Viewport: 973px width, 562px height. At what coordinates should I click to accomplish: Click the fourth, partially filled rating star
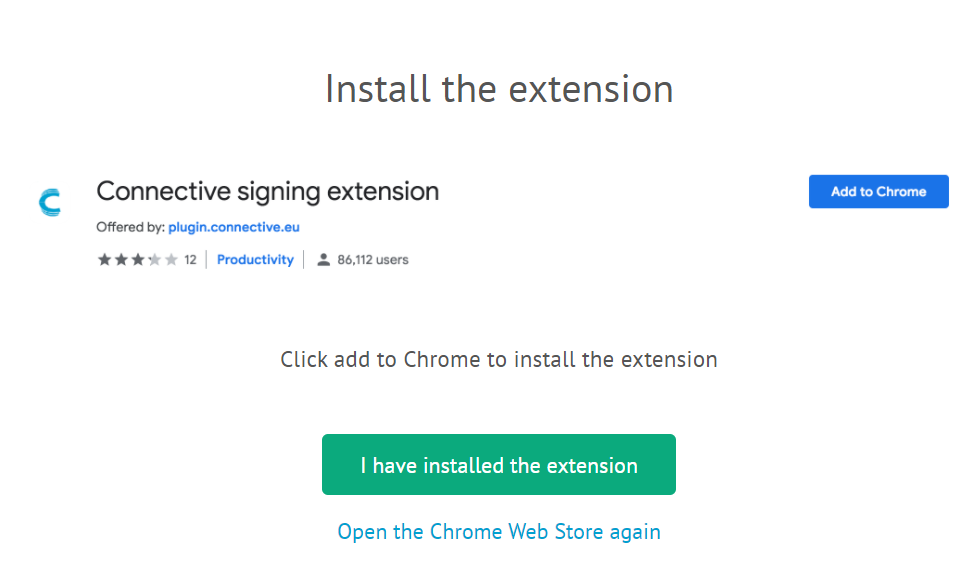coord(155,260)
